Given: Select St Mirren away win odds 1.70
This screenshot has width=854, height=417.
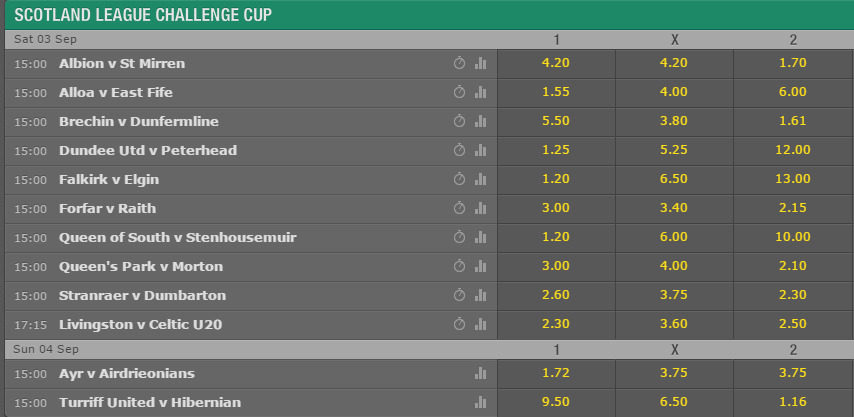Looking at the screenshot, I should coord(793,63).
